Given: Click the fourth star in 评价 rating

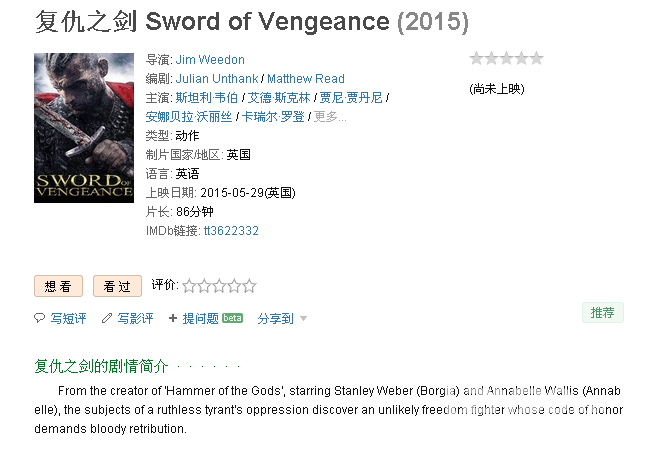Looking at the screenshot, I should click(234, 286).
